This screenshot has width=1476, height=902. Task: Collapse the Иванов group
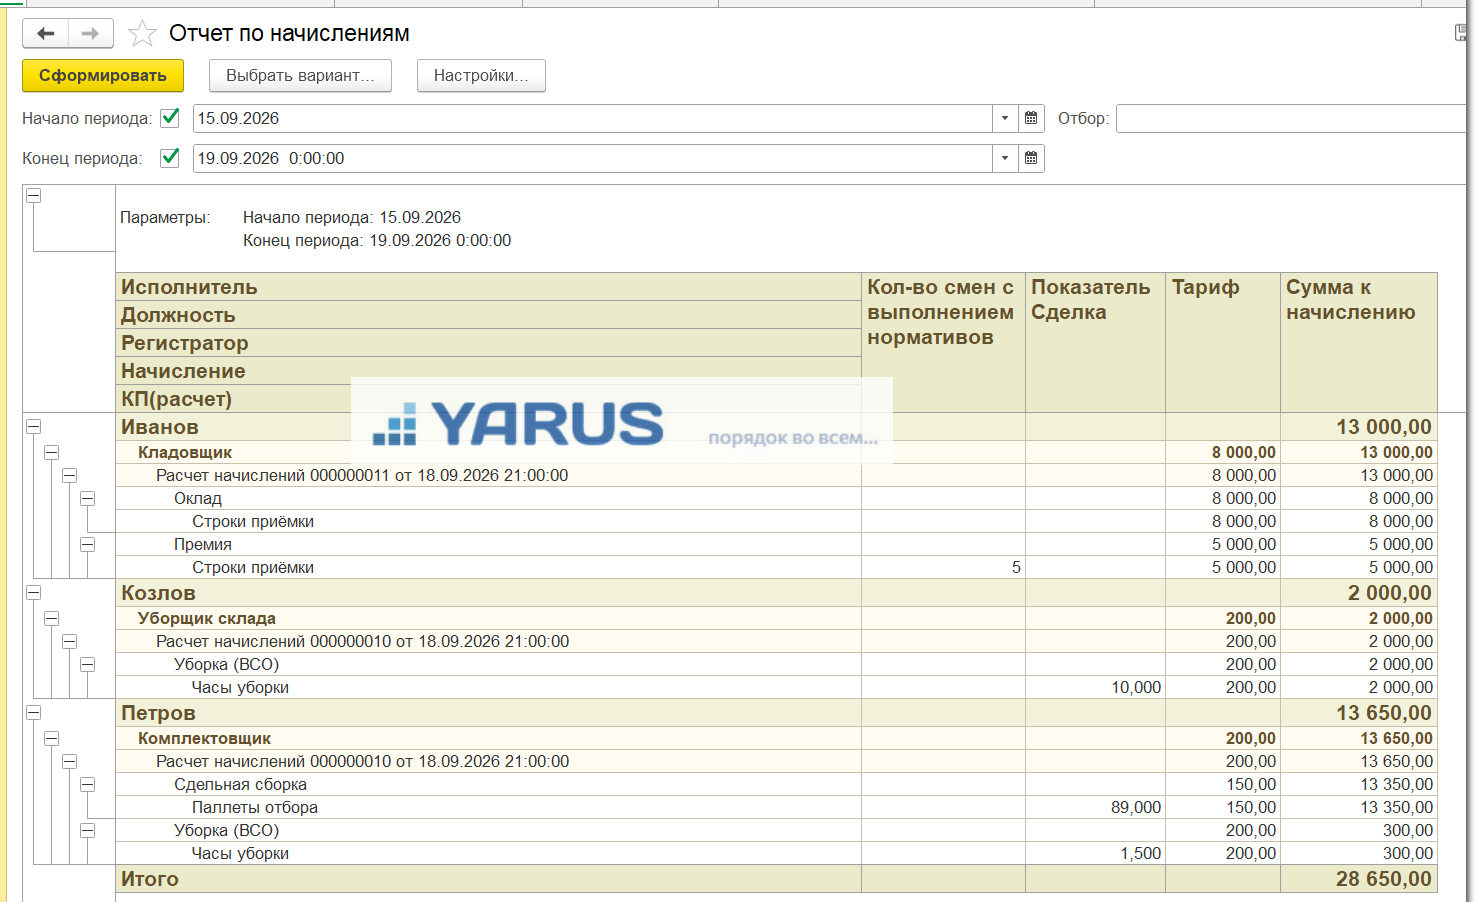tap(34, 427)
